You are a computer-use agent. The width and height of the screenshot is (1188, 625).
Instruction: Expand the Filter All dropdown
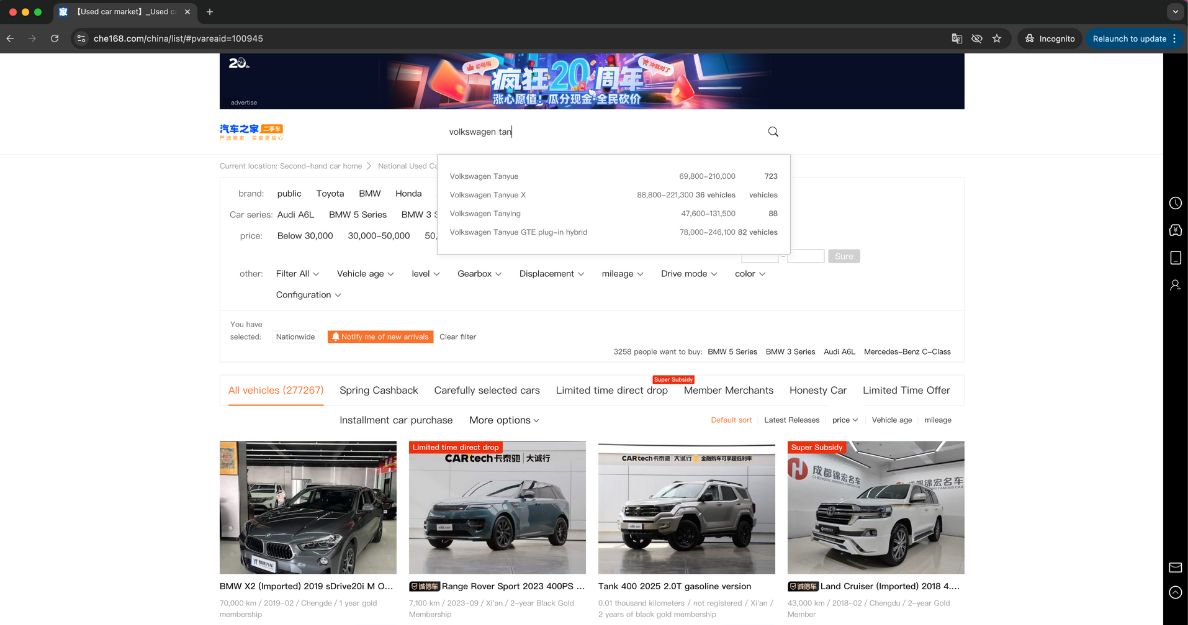pos(297,274)
